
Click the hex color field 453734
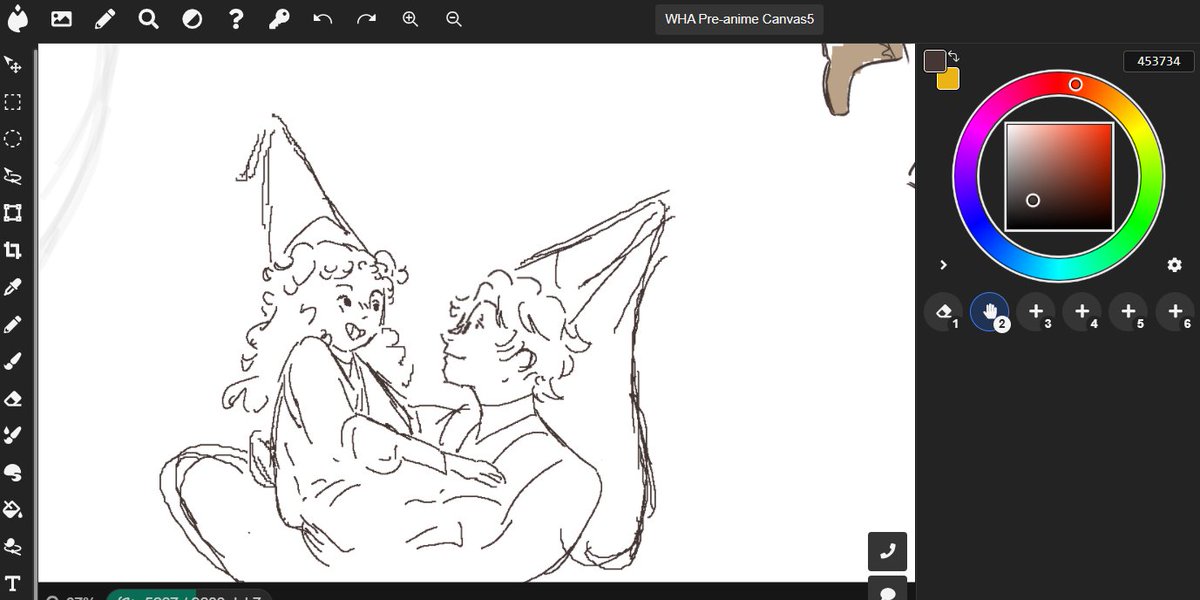coord(1159,61)
